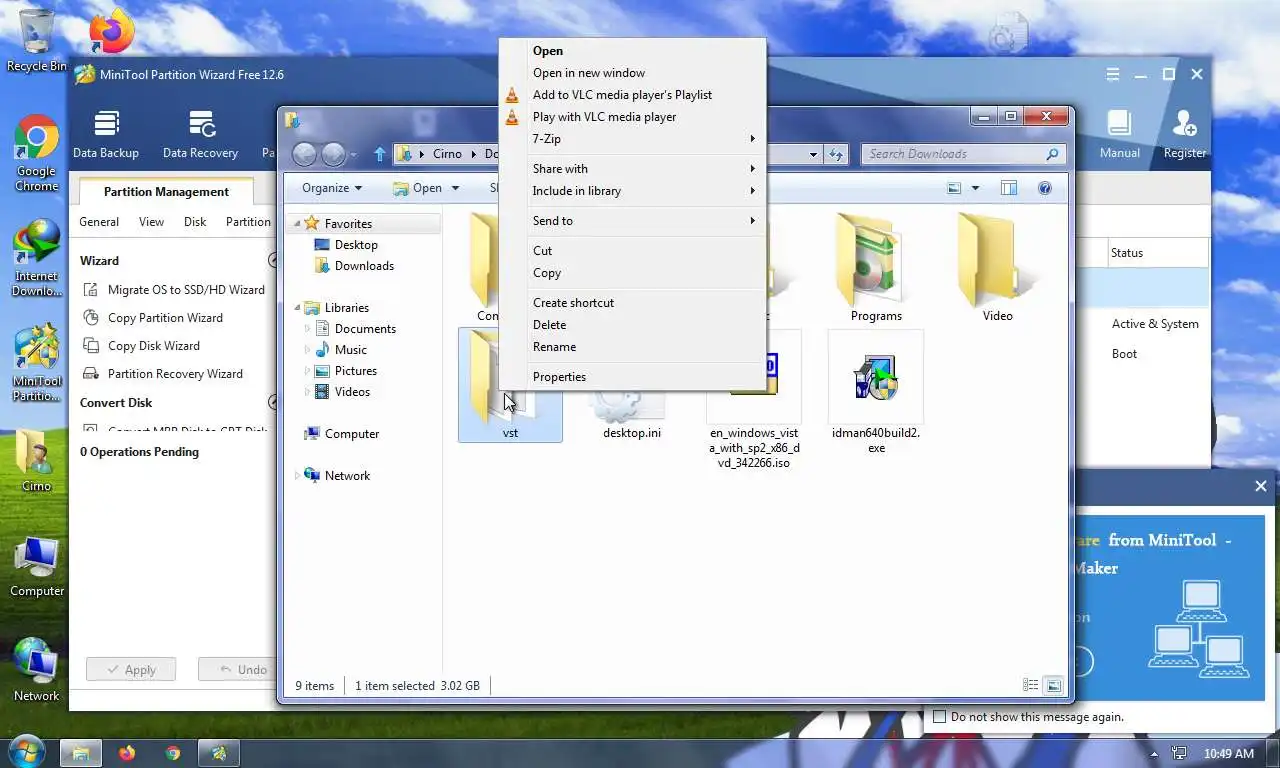1280x768 pixels.
Task: Open the change view dropdown arrow
Action: (x=975, y=188)
